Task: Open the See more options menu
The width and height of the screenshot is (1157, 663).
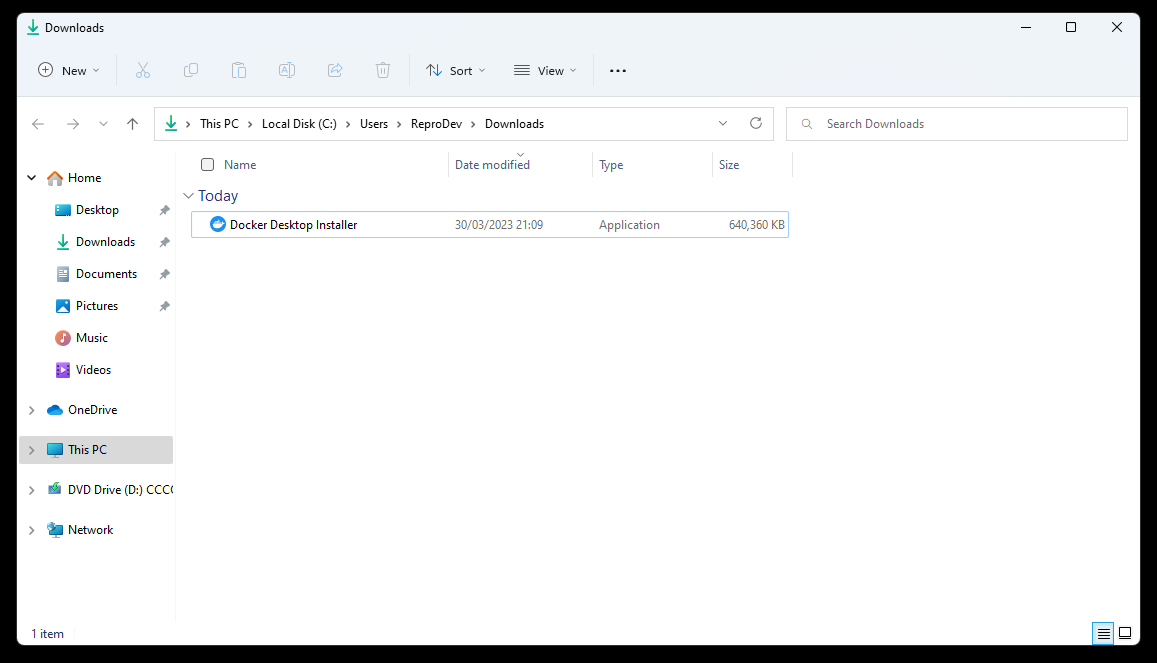Action: tap(617, 70)
